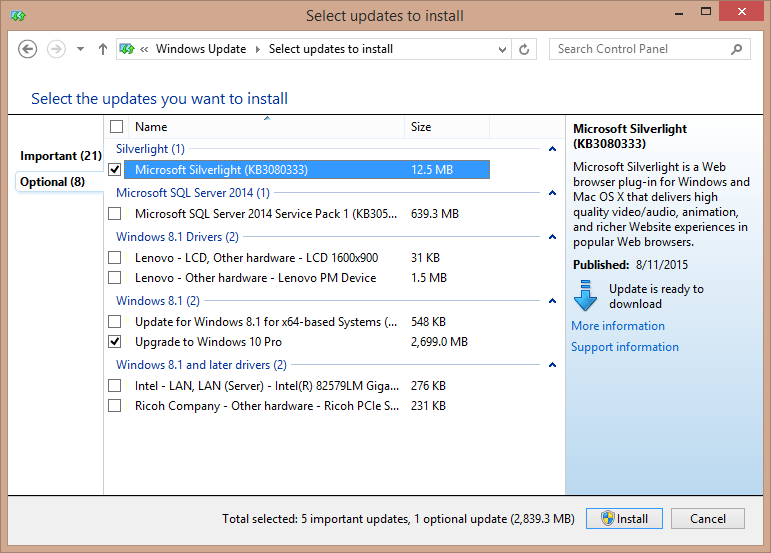The image size is (771, 553).
Task: Focus the Search Control Panel field
Action: point(650,49)
